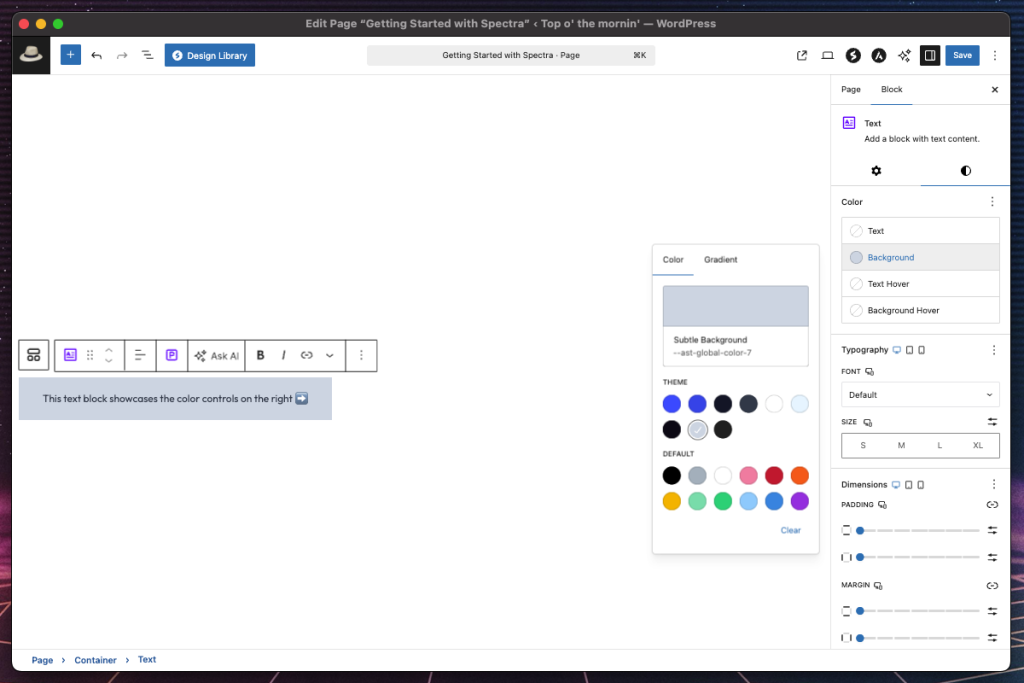The height and width of the screenshot is (683, 1024).
Task: Click the Astra settings icon in top bar
Action: click(878, 55)
